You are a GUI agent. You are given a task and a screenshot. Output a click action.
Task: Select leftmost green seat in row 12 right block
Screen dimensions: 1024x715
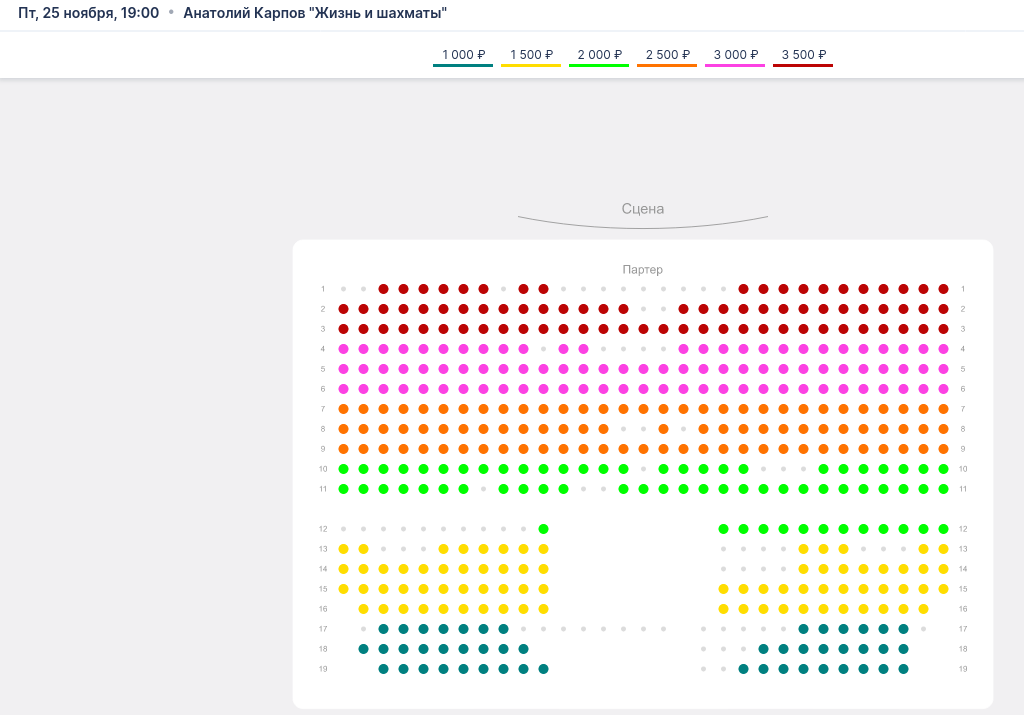click(x=723, y=529)
